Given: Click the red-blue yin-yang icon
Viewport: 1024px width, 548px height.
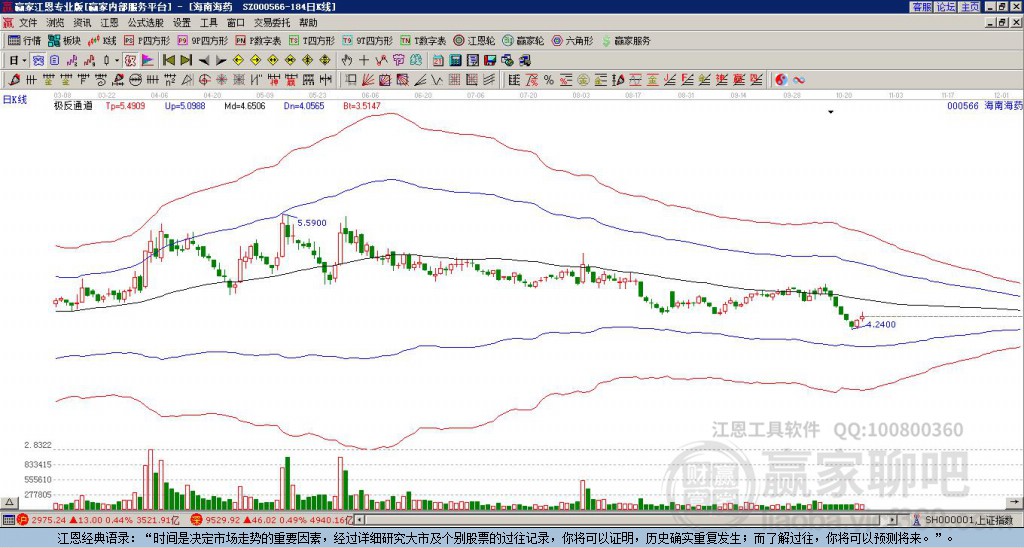Looking at the screenshot, I should click(x=781, y=80).
